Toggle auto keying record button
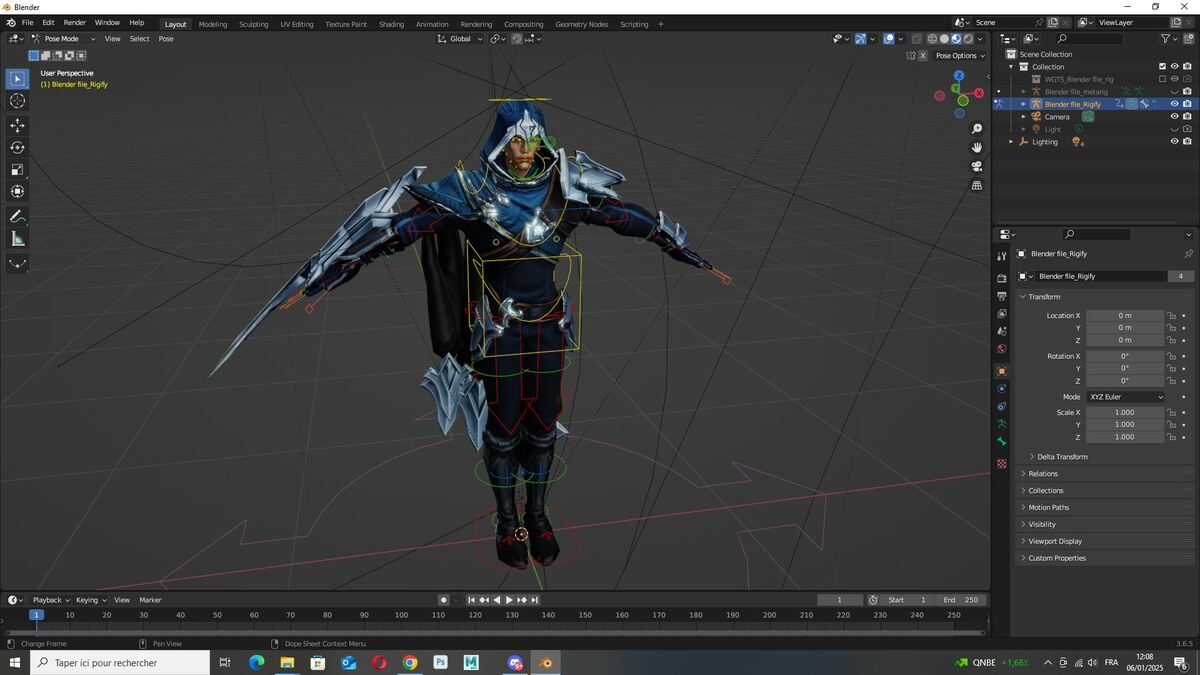The width and height of the screenshot is (1200, 675). [443, 600]
